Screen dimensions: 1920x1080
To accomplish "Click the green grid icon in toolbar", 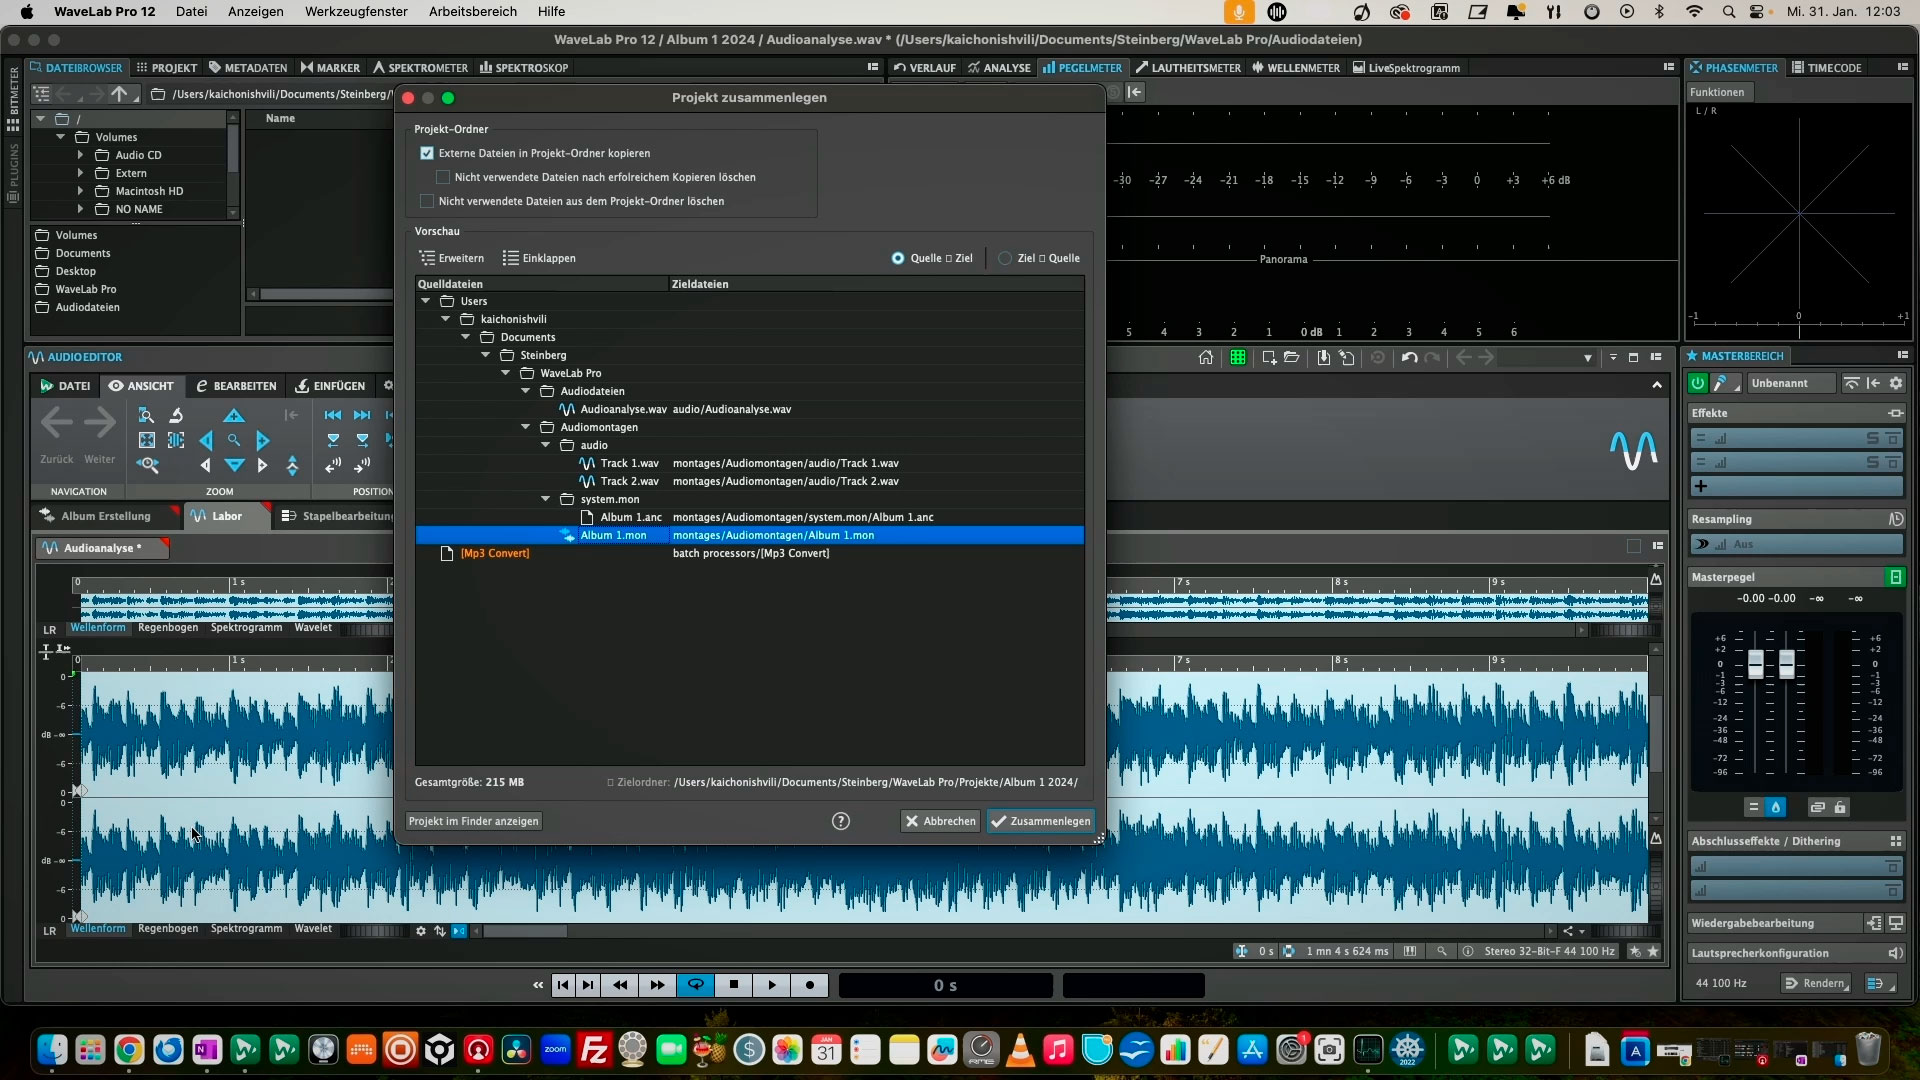I will [x=1238, y=357].
